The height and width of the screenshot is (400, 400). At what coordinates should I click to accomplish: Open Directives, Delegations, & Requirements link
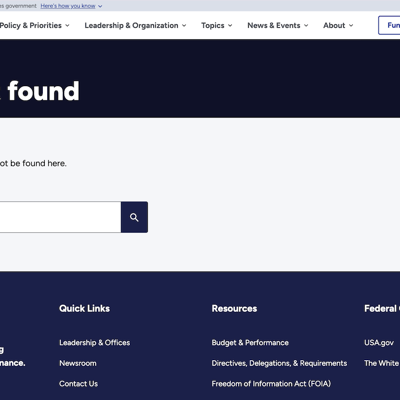[279, 363]
